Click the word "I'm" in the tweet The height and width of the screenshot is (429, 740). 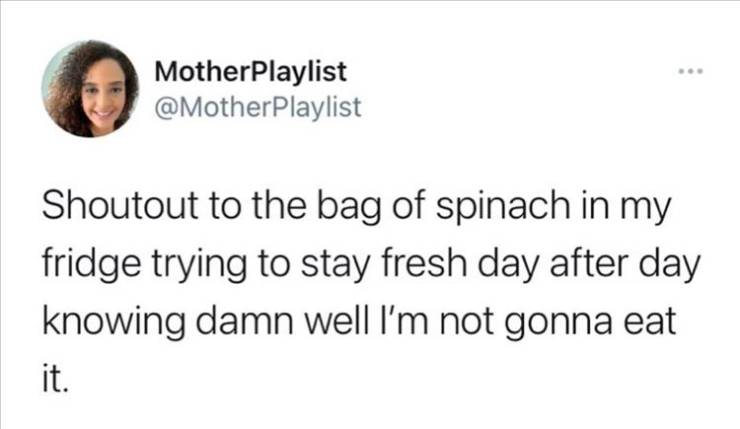[x=402, y=320]
